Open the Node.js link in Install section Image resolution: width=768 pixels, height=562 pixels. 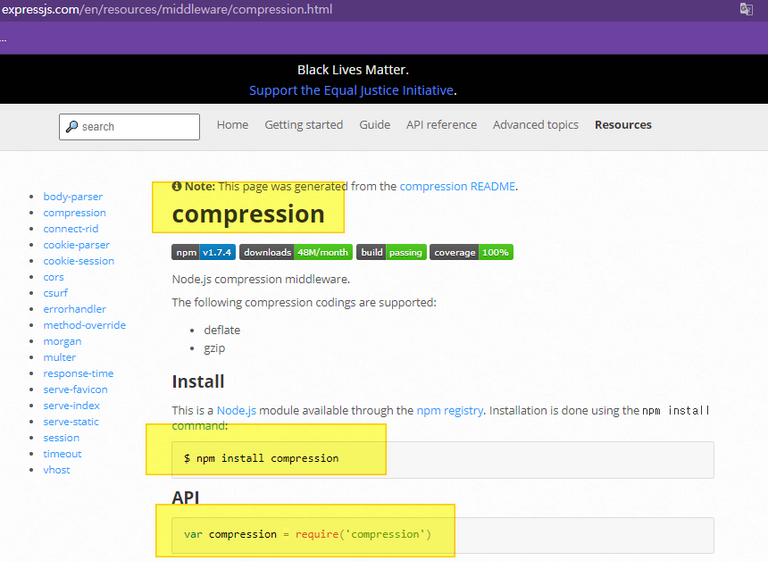tap(237, 411)
